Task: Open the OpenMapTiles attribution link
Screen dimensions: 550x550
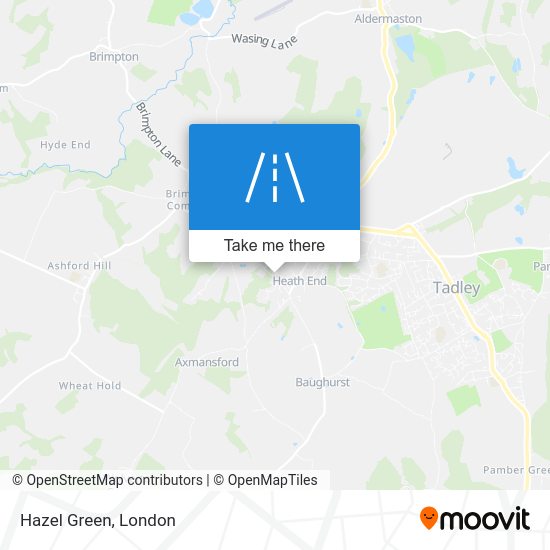Action: [265, 480]
